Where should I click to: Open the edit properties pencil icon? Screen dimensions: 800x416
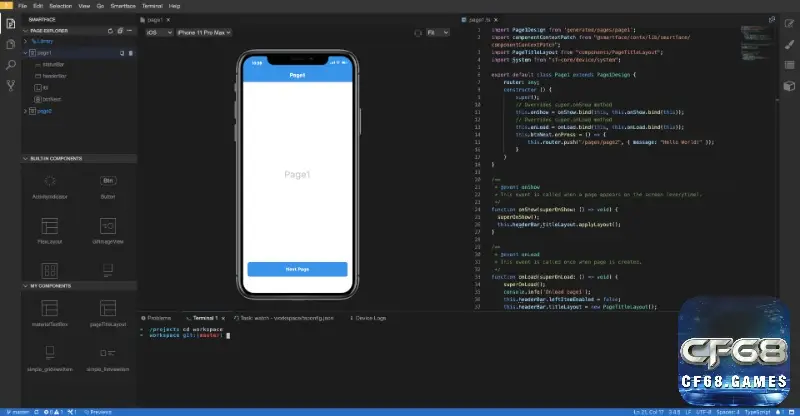click(789, 23)
